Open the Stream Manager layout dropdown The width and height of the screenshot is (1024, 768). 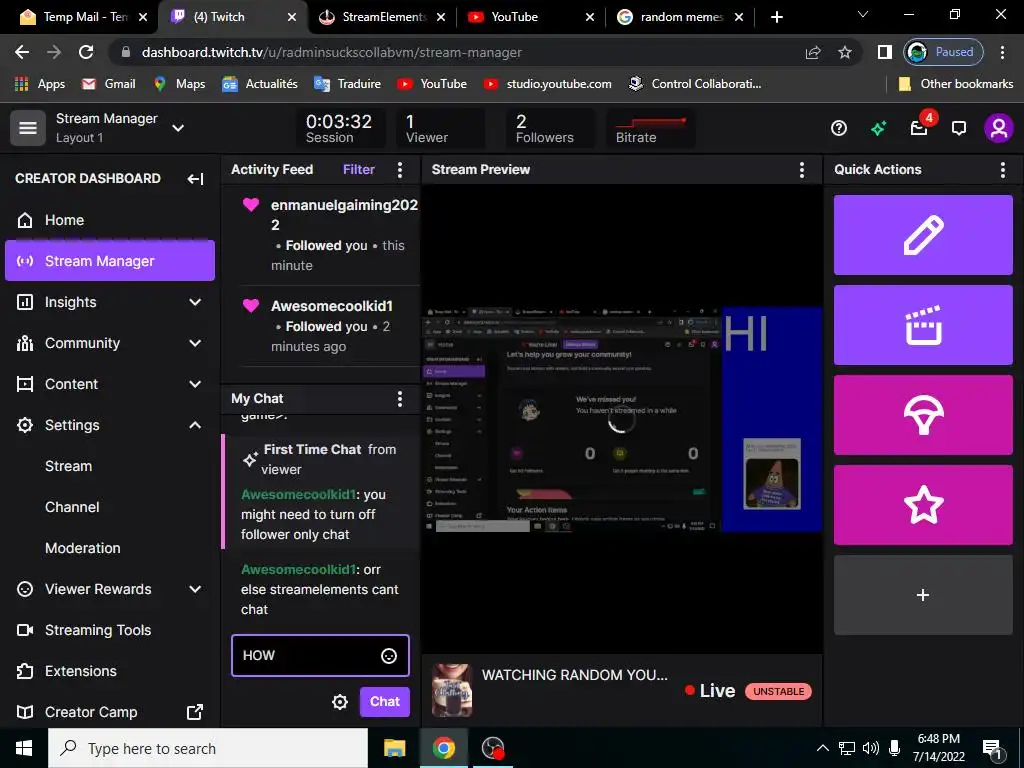coord(178,128)
